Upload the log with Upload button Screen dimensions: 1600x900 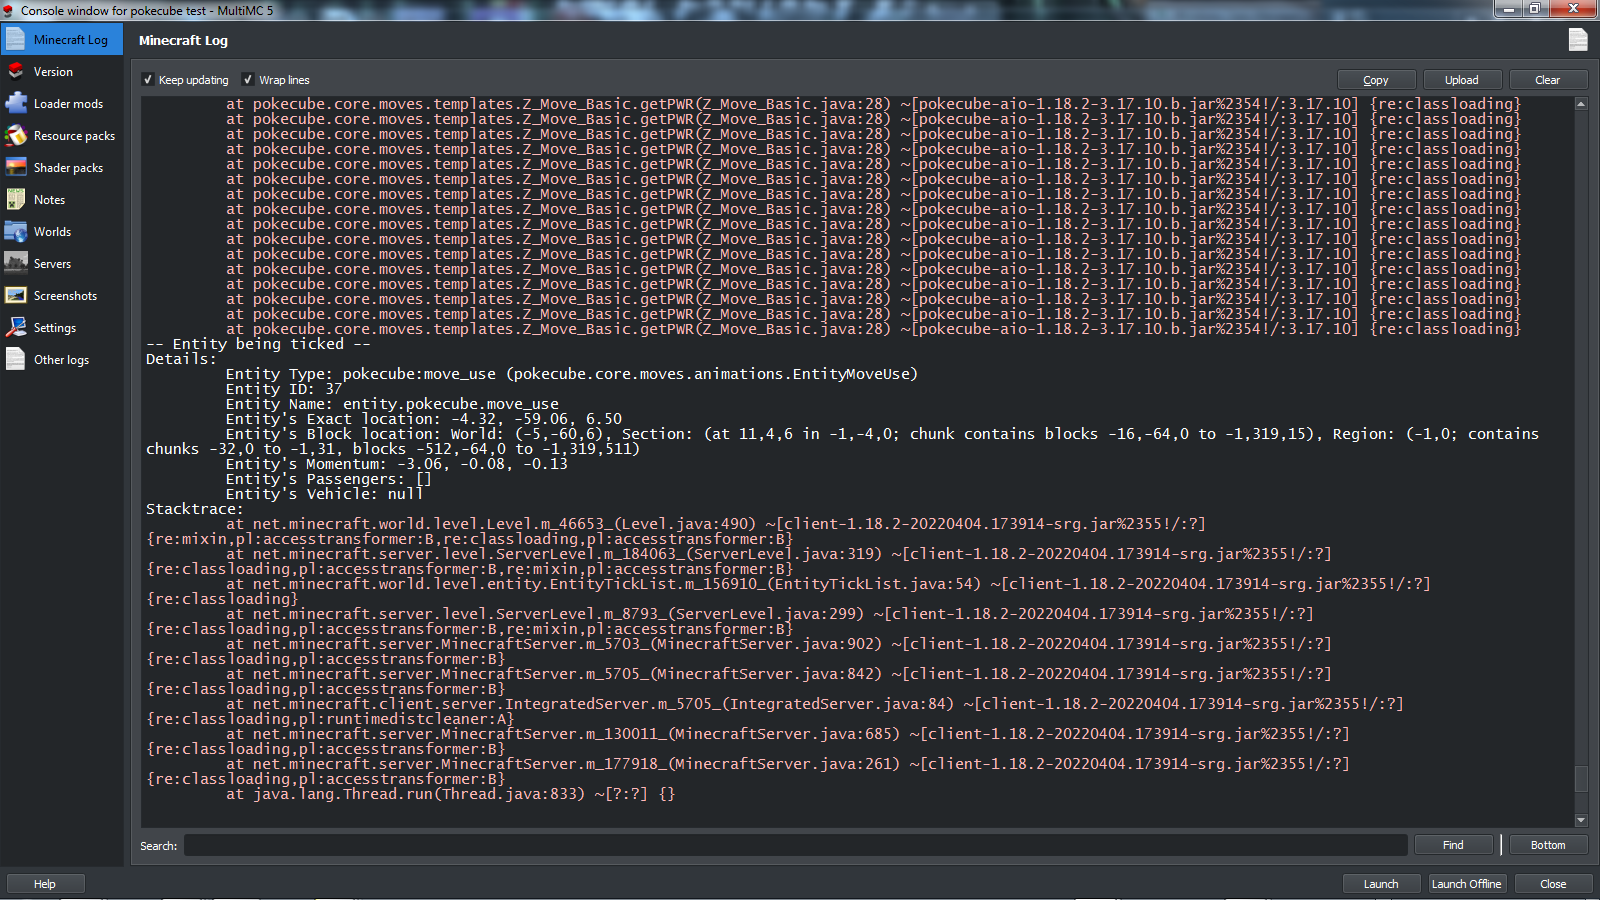[1462, 80]
